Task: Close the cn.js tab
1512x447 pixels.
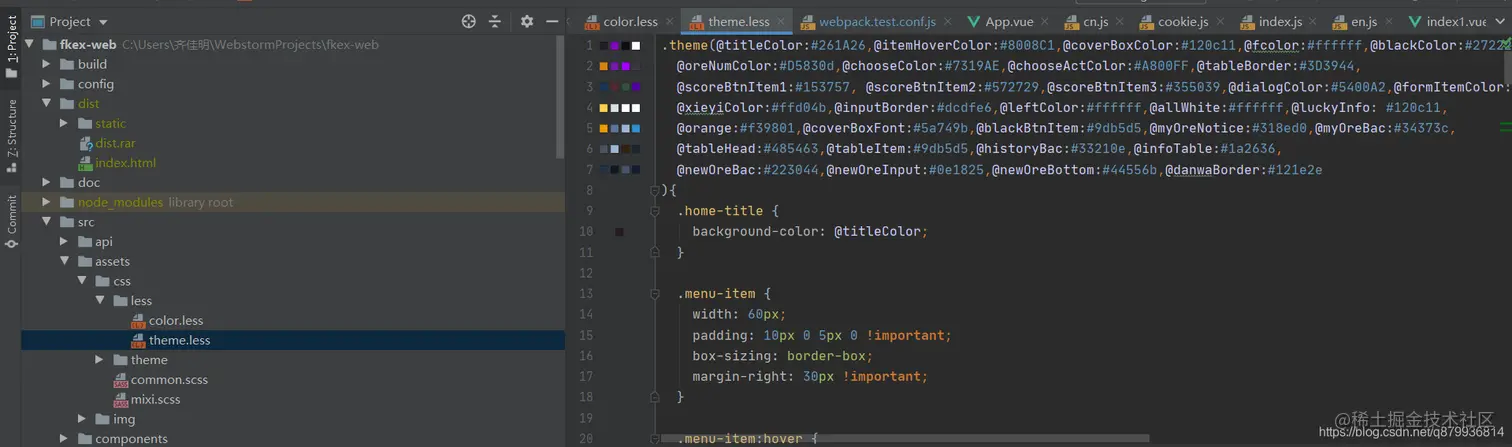Action: 1119,22
